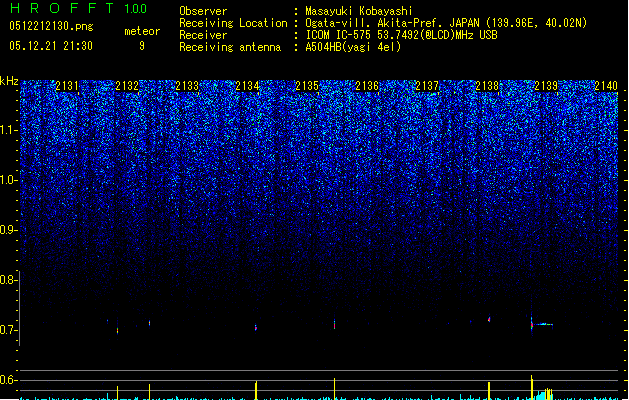Select the file name 0512212130.png

(x=51, y=26)
